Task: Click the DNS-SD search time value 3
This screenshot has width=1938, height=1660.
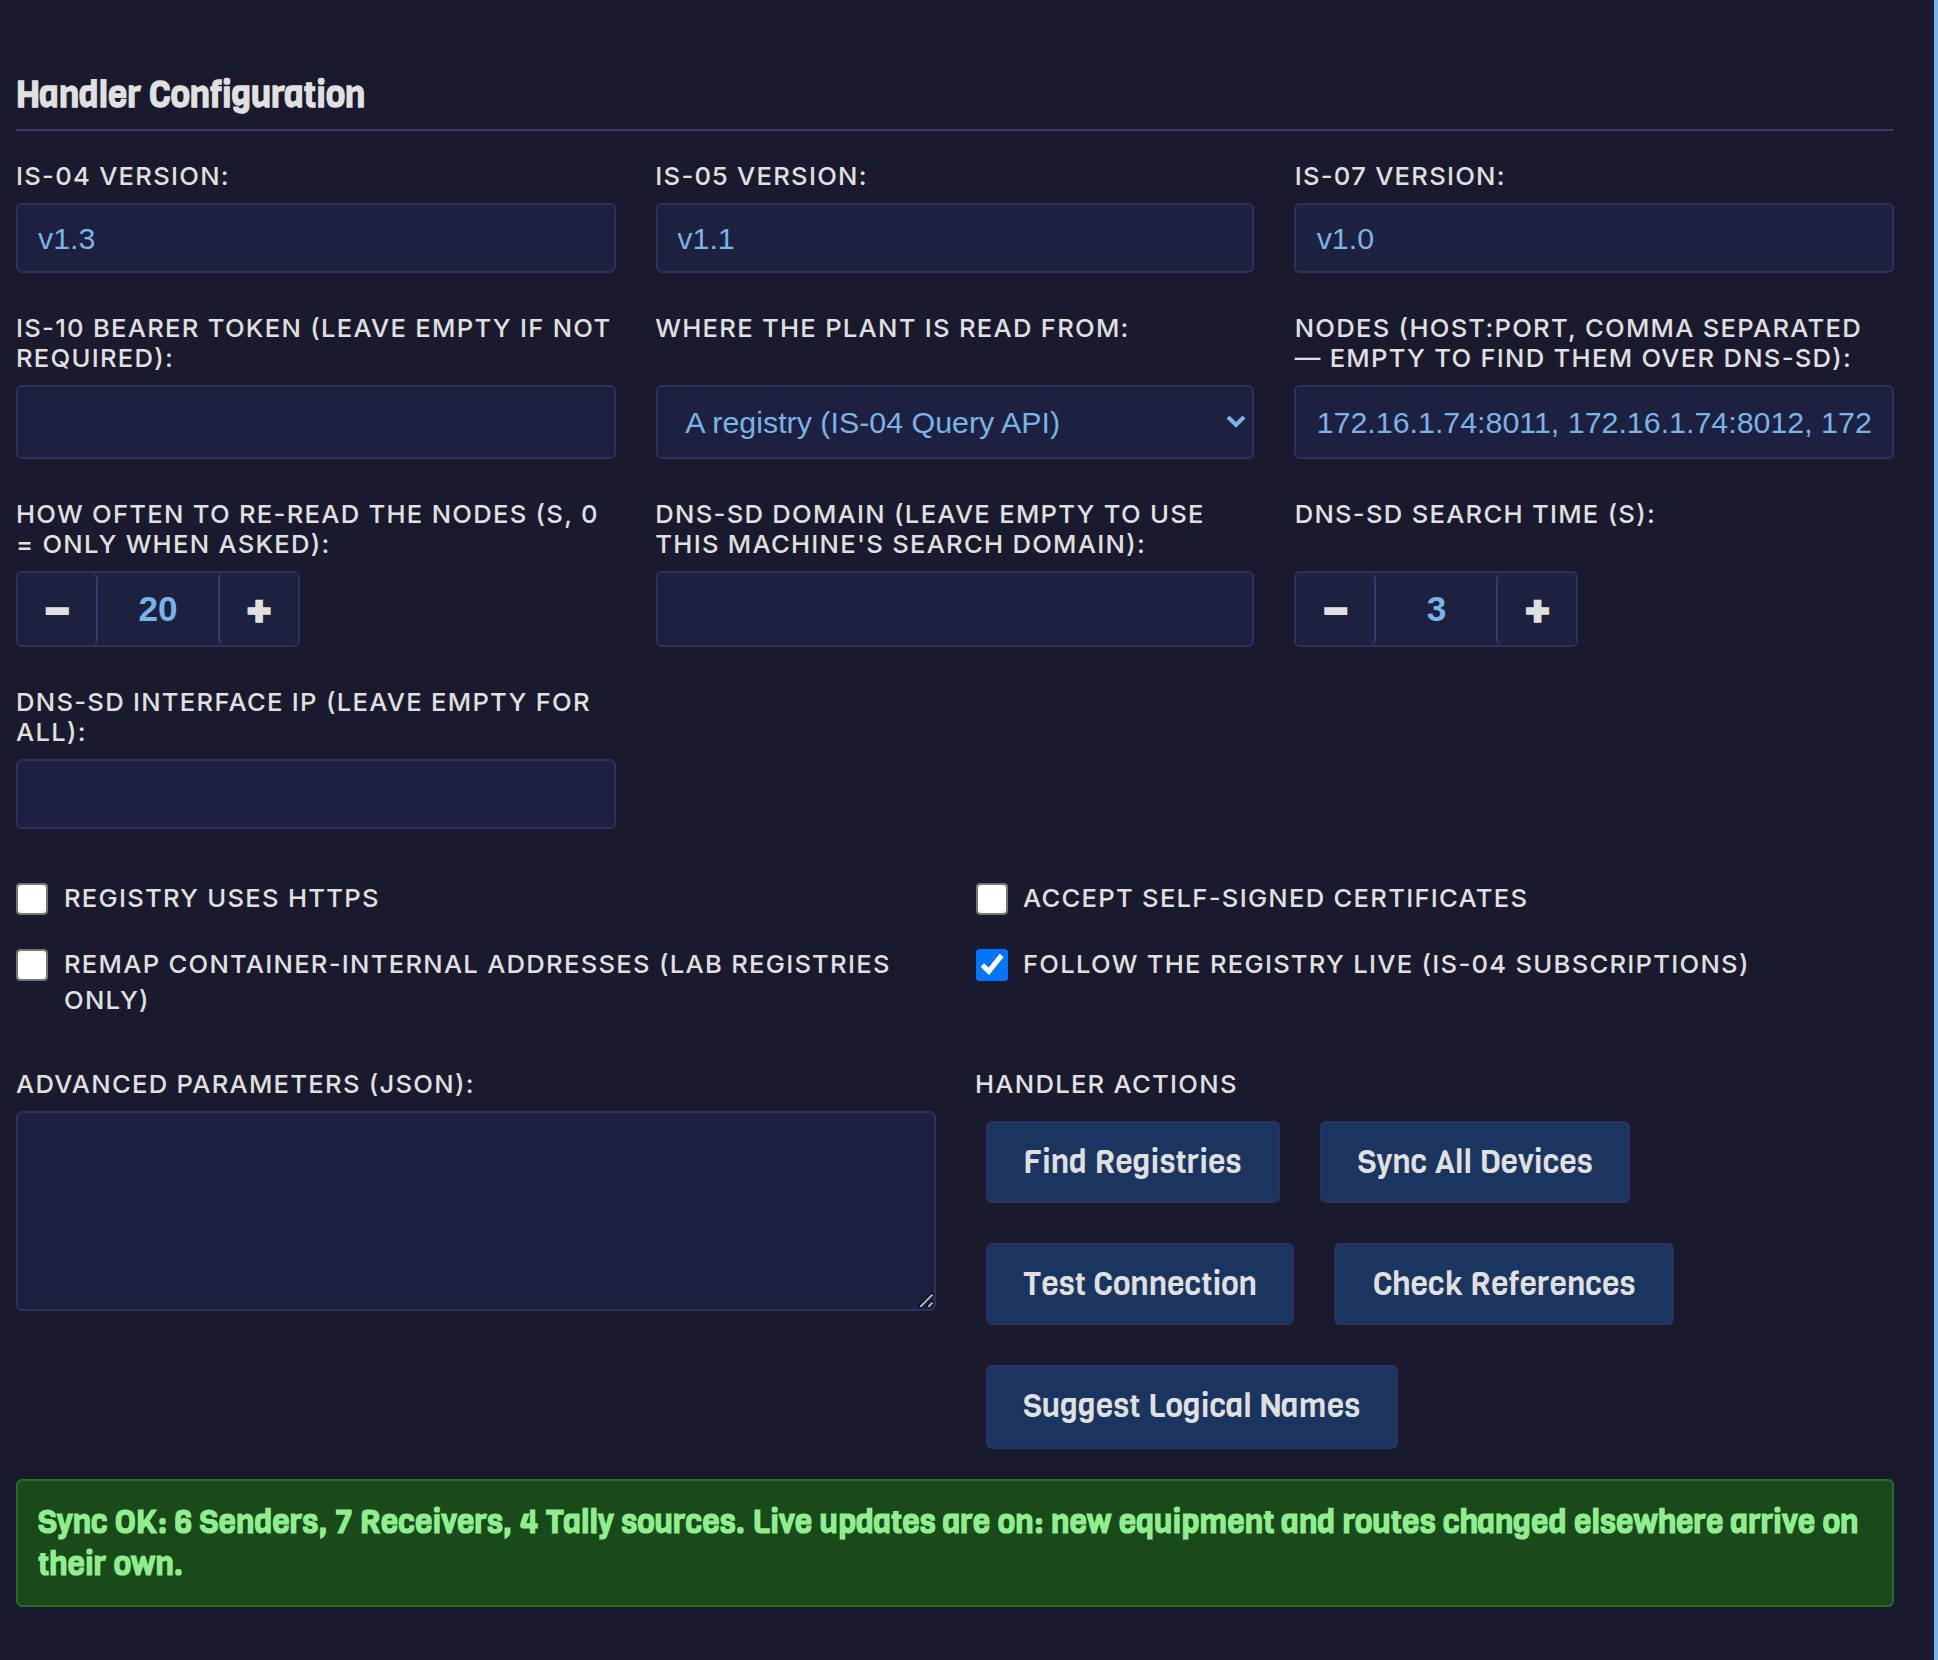Action: click(1436, 609)
